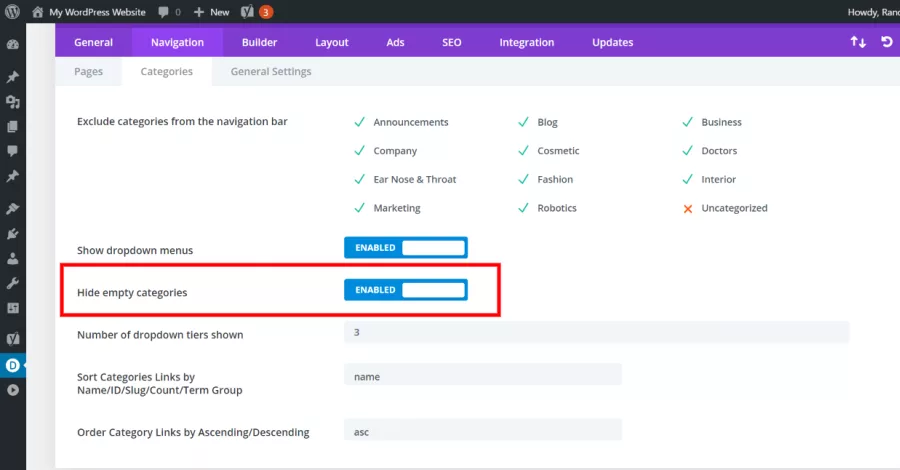Viewport: 900px width, 470px height.
Task: Open comments bubble in admin bar
Action: coord(164,12)
